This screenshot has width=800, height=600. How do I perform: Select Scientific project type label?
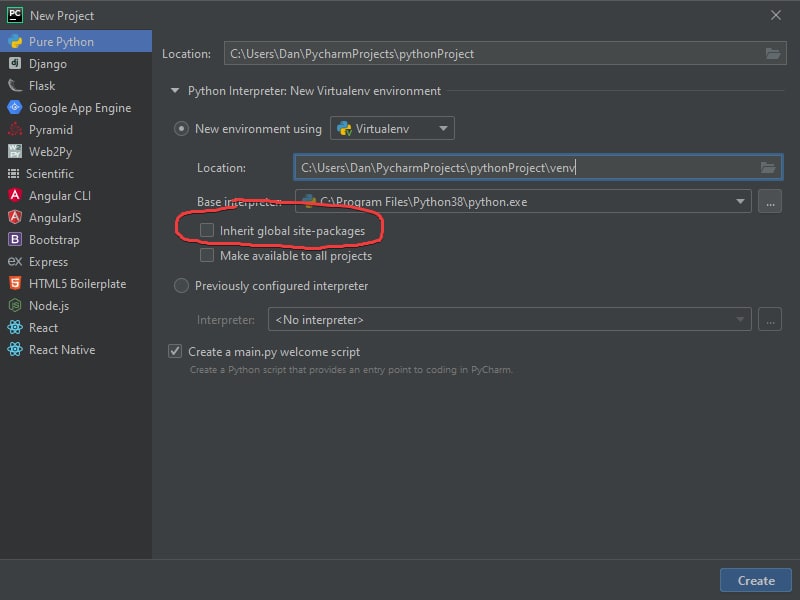[x=50, y=173]
